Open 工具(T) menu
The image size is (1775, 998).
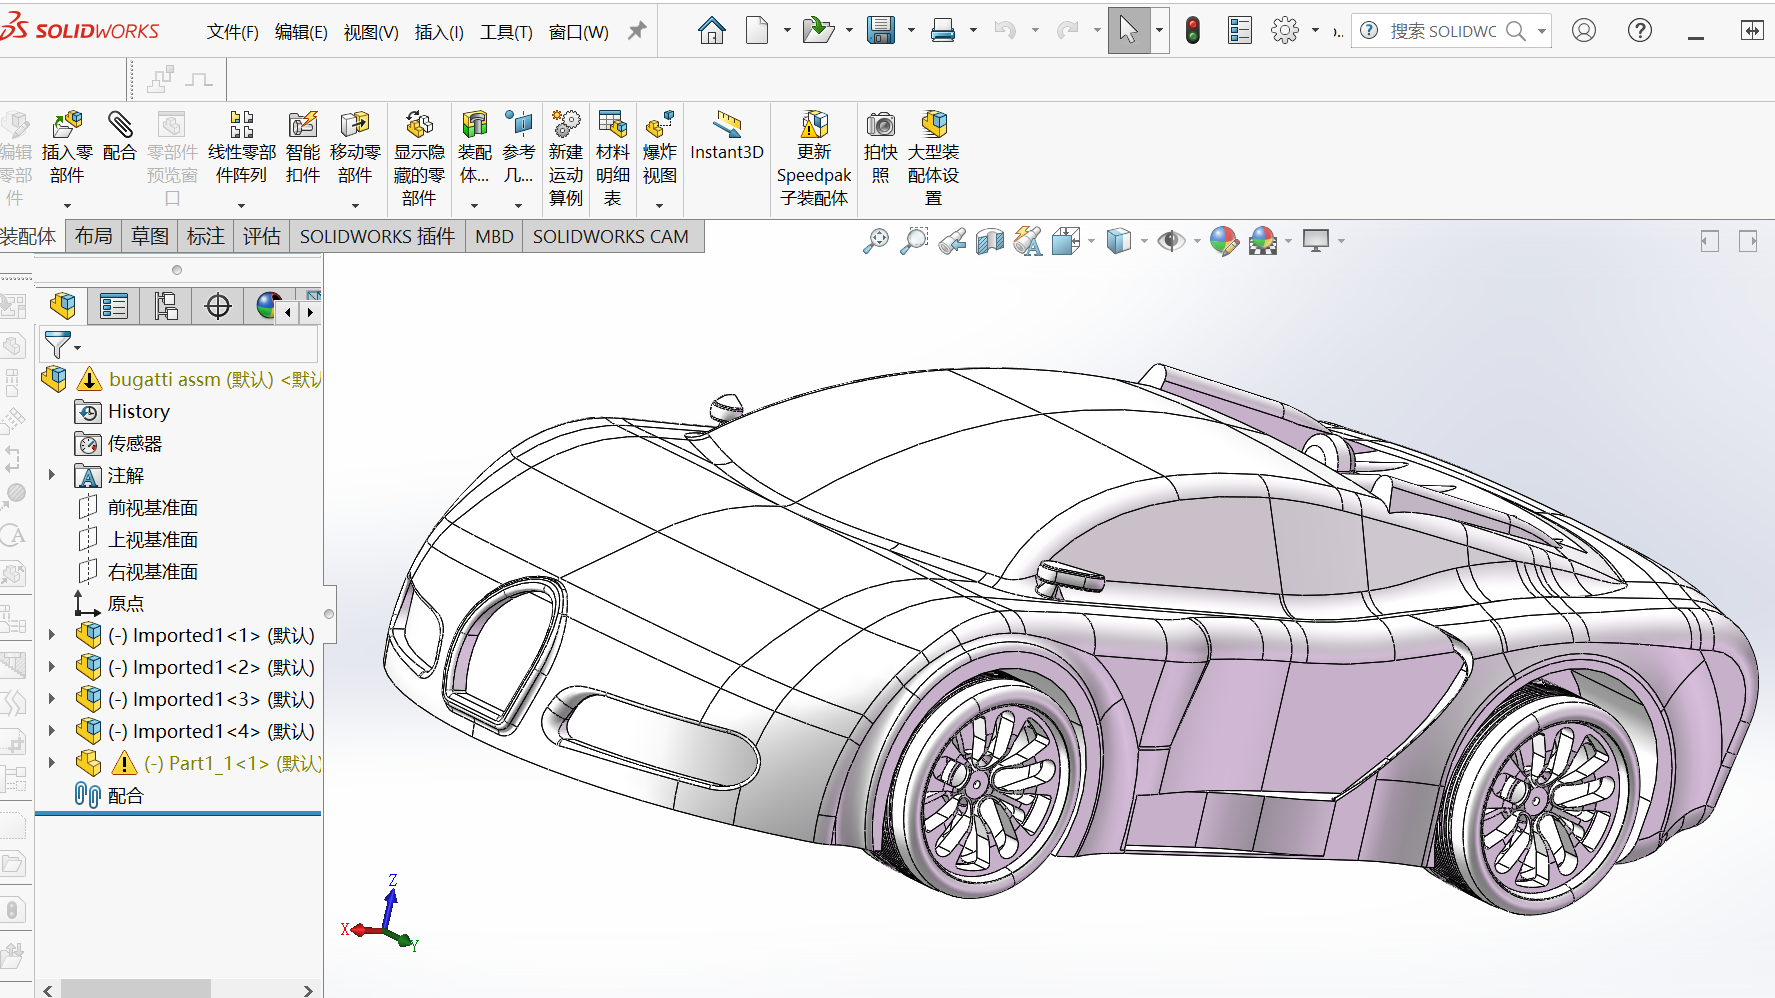coord(506,32)
